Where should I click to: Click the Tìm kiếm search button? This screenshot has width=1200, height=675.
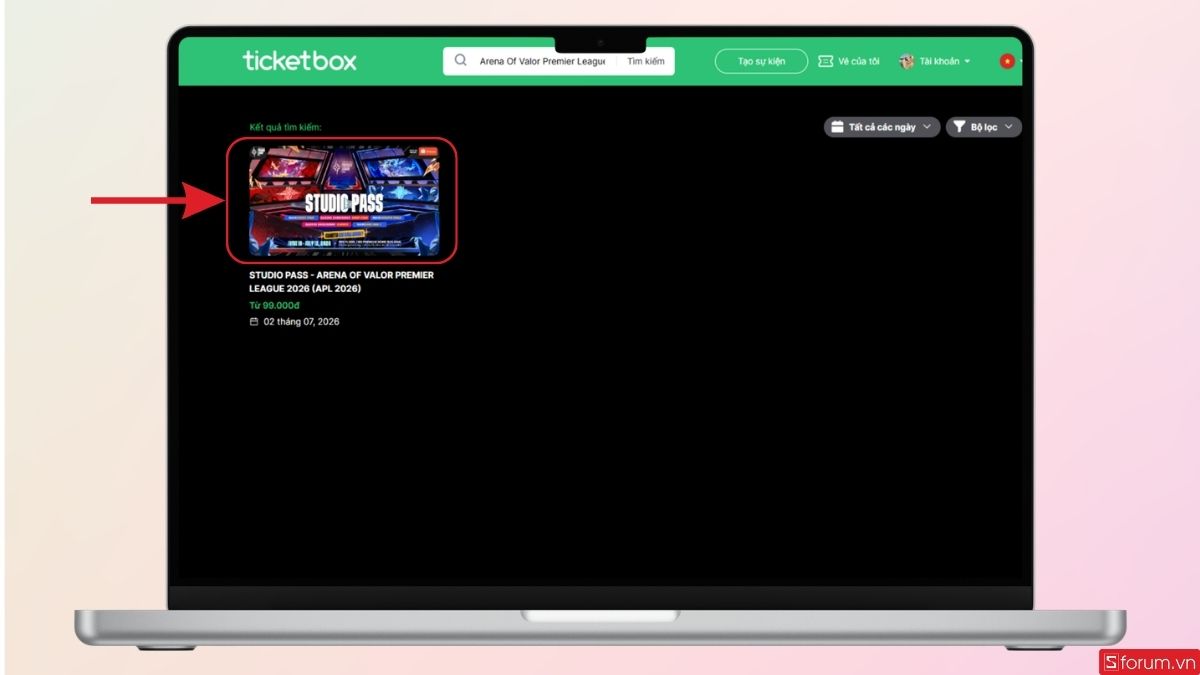tap(646, 61)
